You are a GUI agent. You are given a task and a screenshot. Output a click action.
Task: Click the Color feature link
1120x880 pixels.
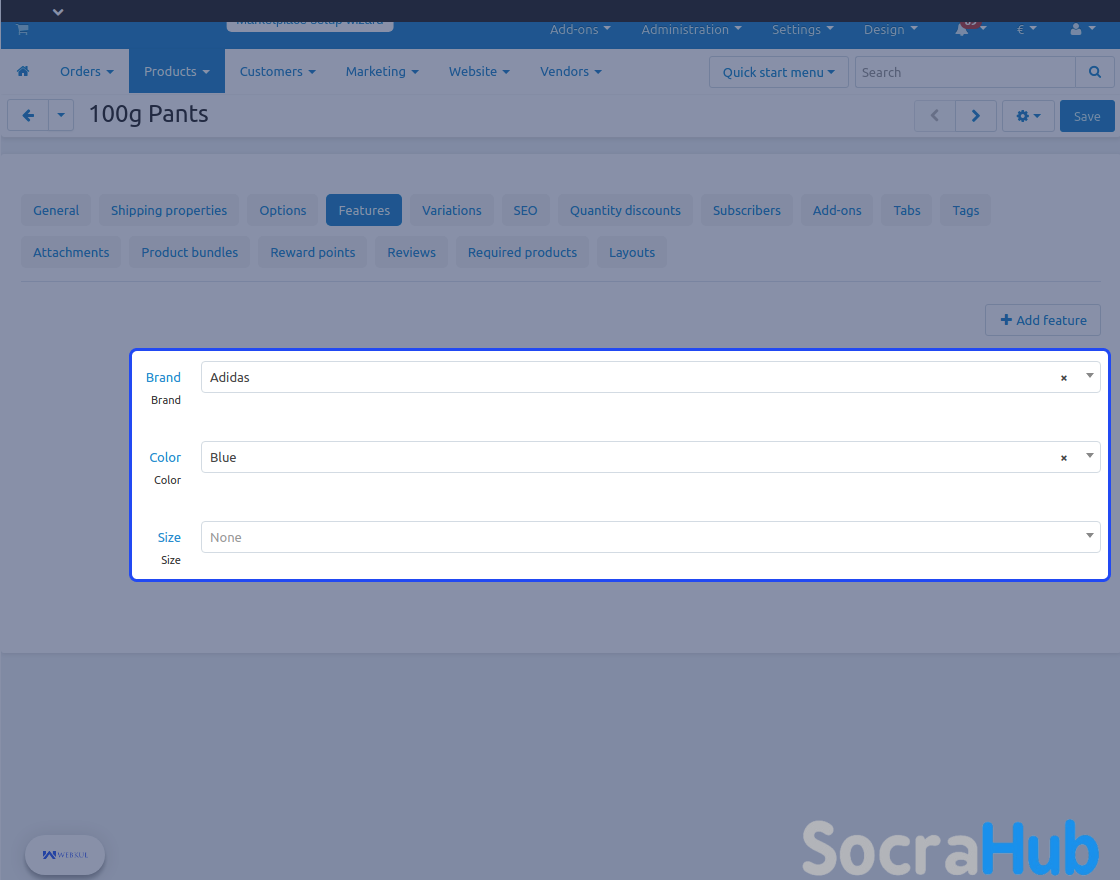[165, 458]
